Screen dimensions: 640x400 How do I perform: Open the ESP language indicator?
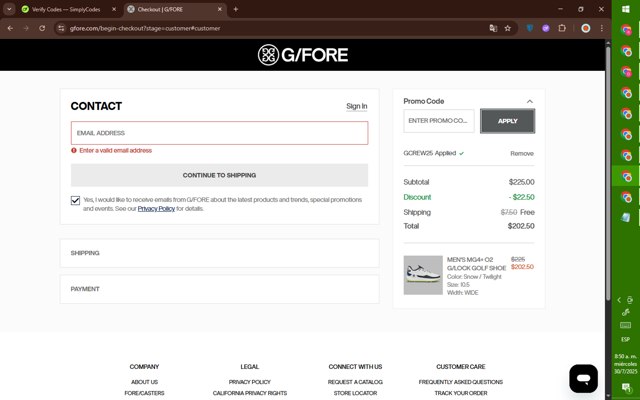click(x=625, y=340)
